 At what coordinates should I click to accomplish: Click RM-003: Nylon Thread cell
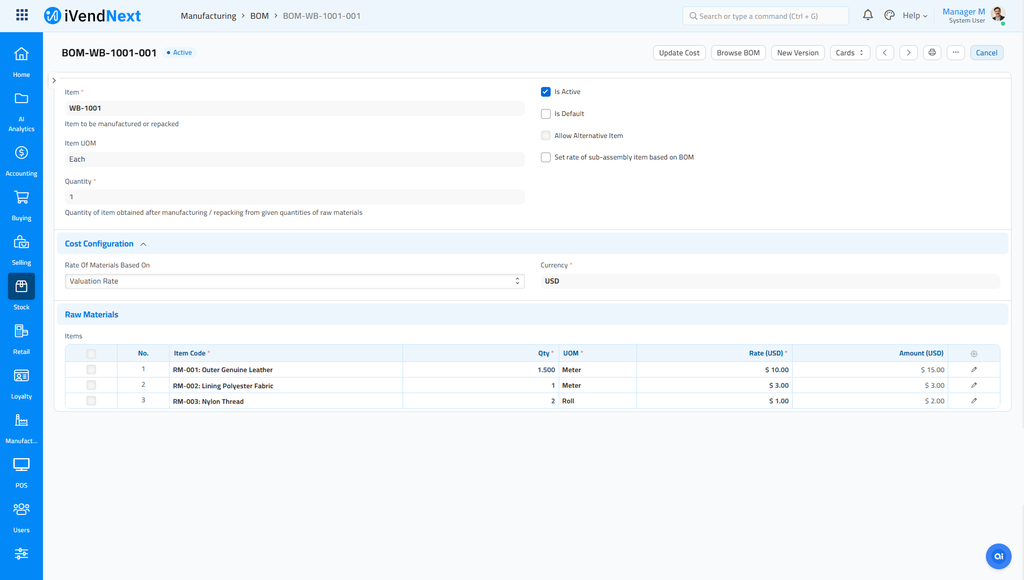pyautogui.click(x=285, y=401)
